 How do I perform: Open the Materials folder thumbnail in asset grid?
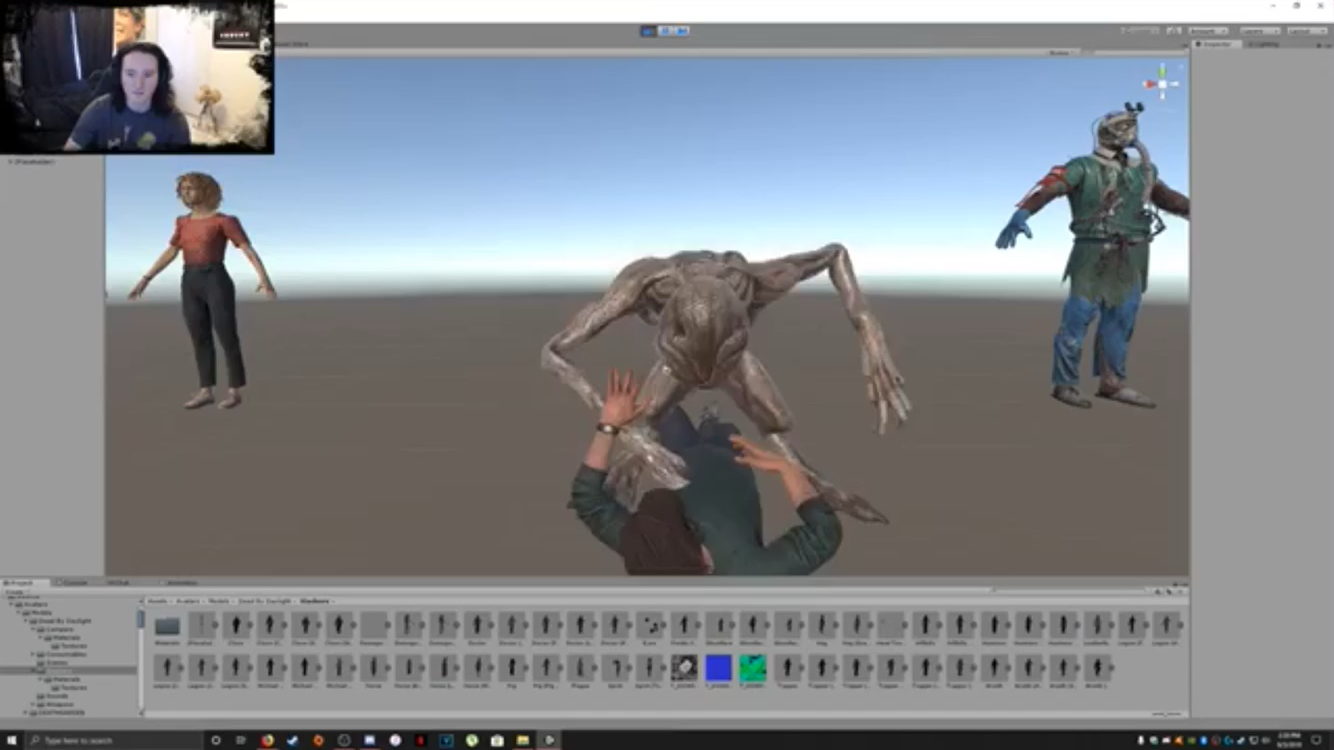167,626
